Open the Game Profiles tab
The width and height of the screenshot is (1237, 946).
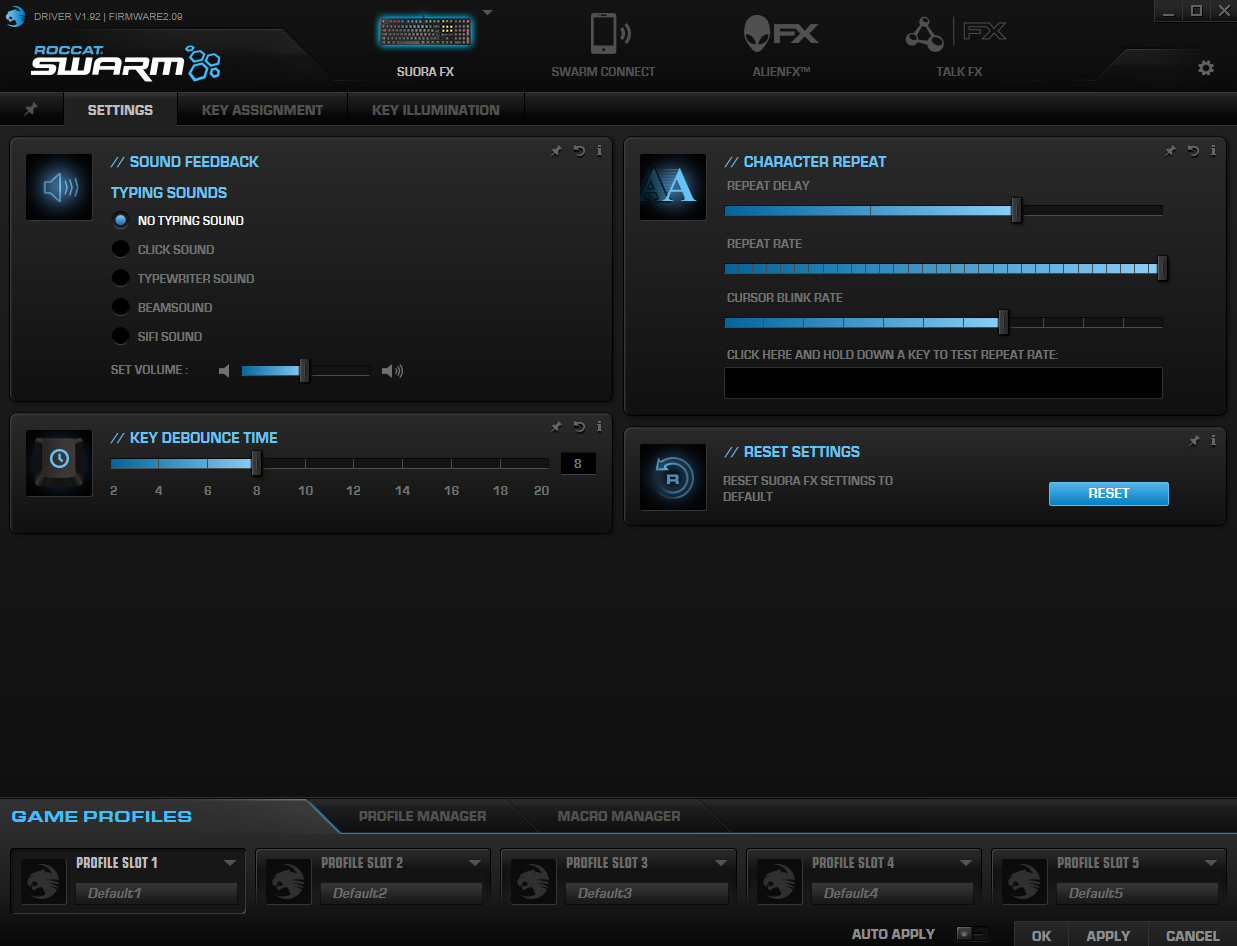101,817
